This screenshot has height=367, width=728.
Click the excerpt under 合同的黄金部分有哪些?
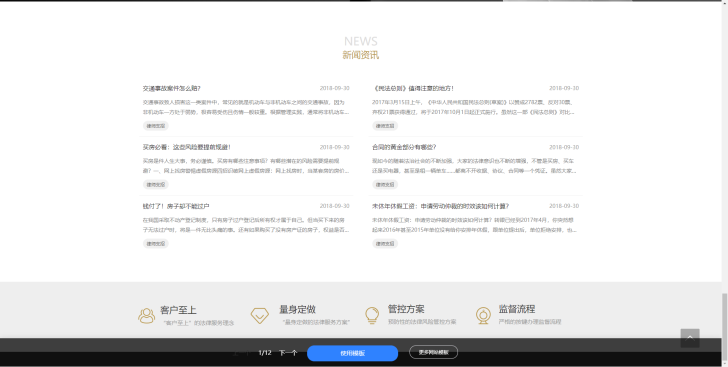click(x=474, y=166)
